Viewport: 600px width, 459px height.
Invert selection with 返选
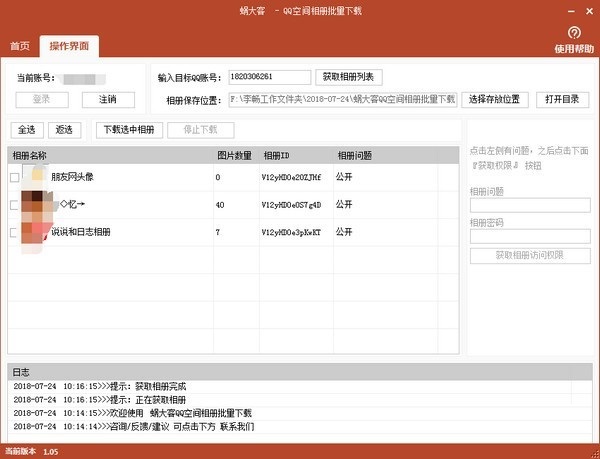click(65, 130)
